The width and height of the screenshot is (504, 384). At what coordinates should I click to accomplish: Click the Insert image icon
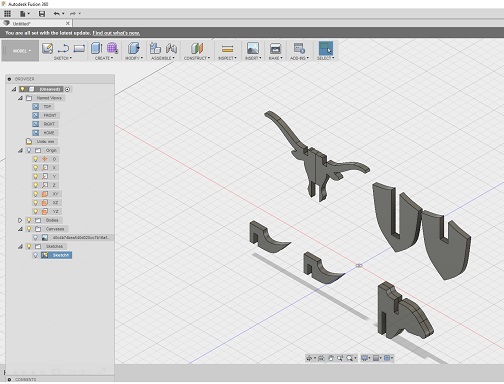253,48
